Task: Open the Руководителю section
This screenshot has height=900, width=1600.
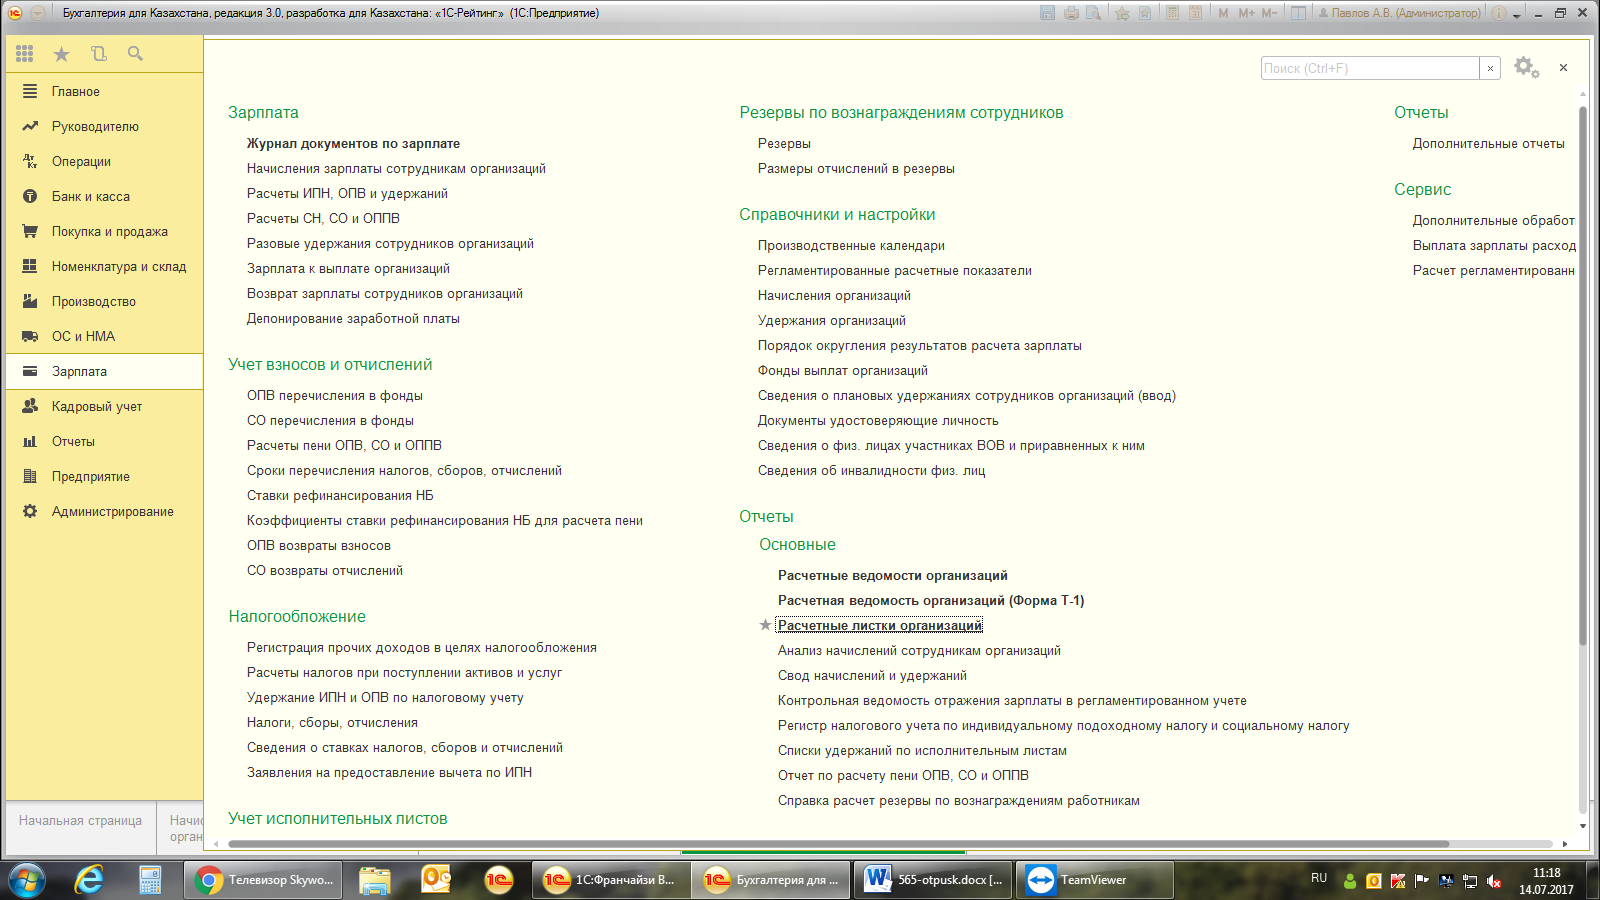Action: click(x=104, y=126)
